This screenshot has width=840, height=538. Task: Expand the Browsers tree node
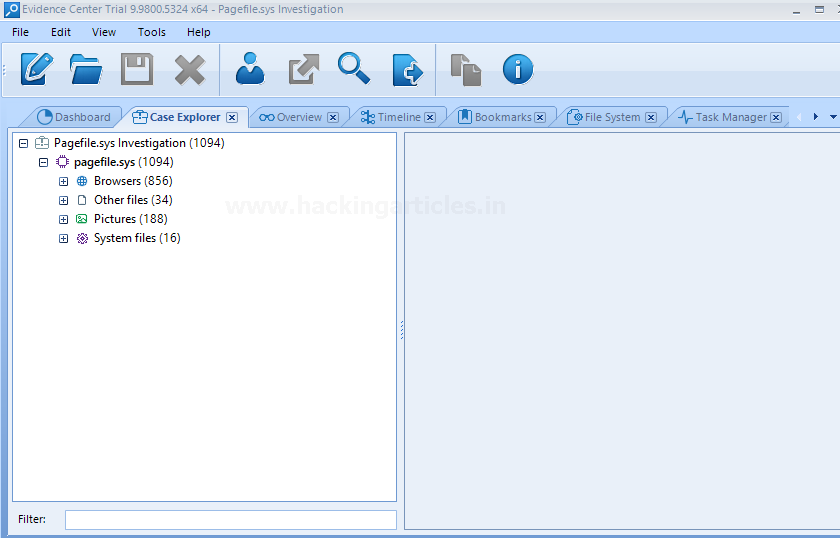coord(64,181)
